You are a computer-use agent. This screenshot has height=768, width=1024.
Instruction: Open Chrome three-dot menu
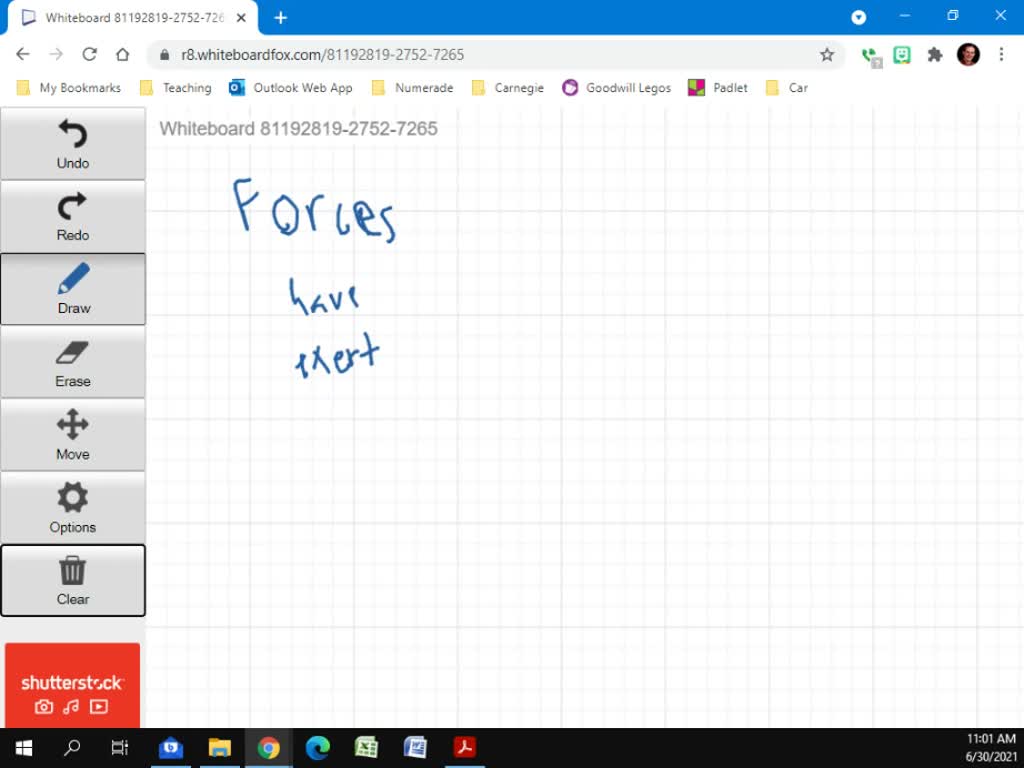click(x=1001, y=55)
